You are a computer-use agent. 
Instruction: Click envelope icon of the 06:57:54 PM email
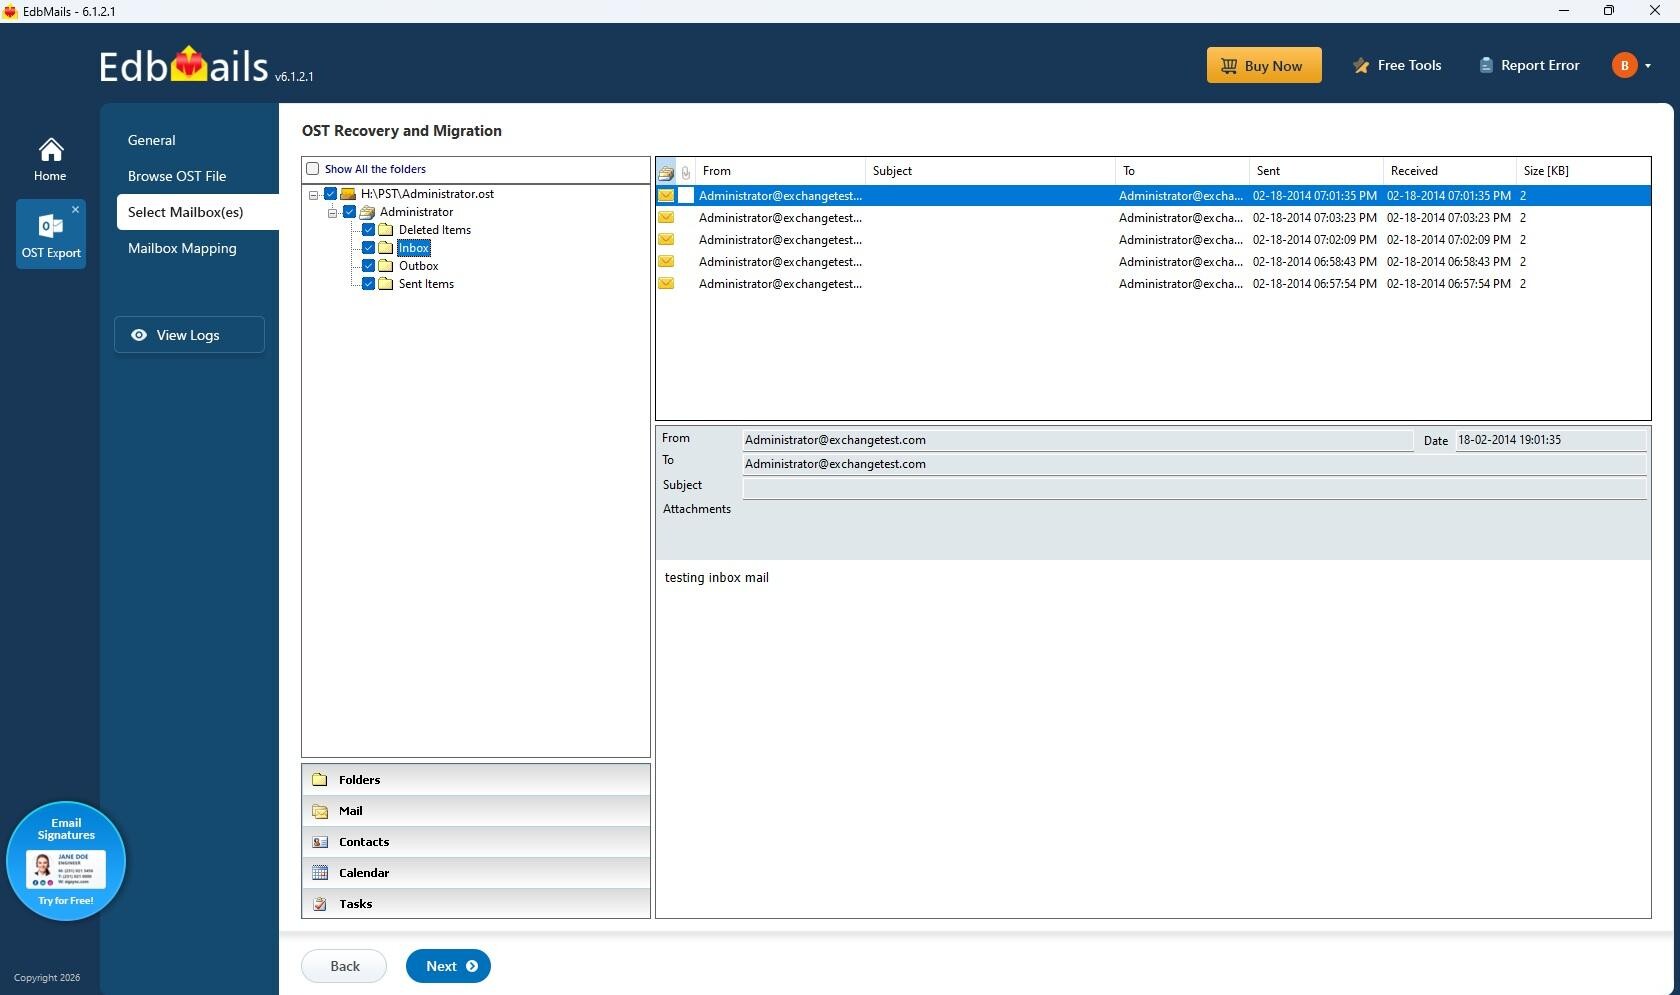[x=666, y=284]
